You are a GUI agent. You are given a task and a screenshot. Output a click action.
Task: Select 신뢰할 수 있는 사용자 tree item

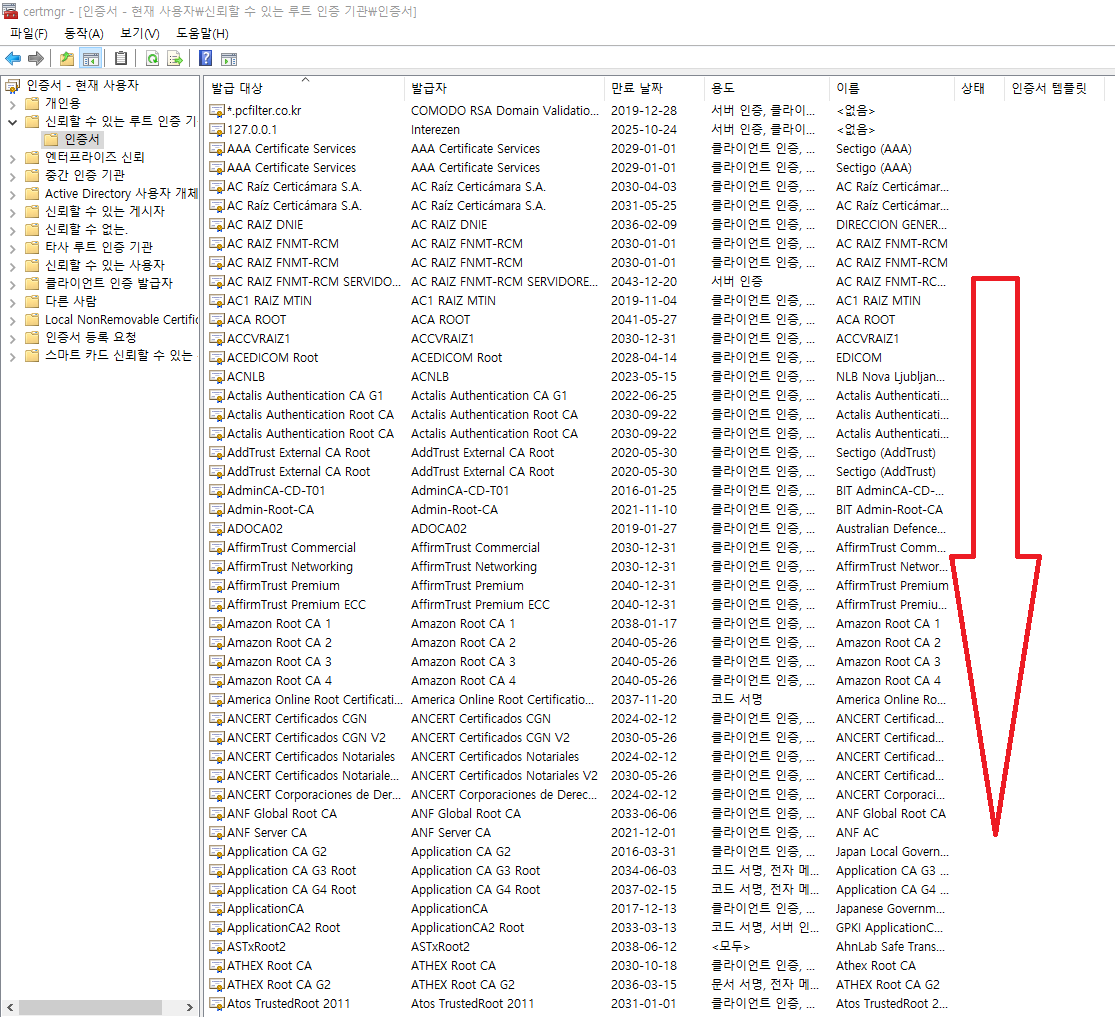pyautogui.click(x=105, y=265)
